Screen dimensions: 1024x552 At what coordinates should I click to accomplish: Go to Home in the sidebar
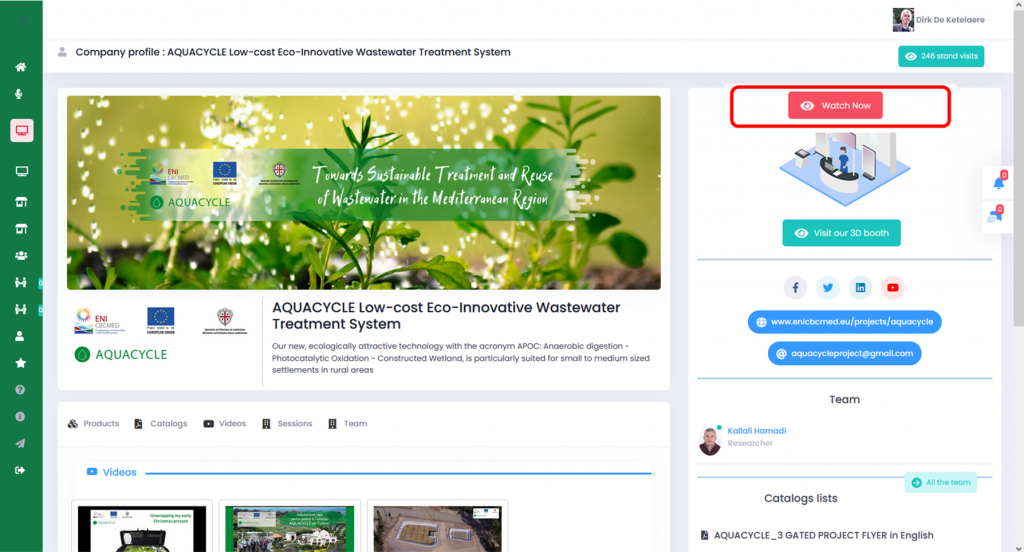click(21, 67)
